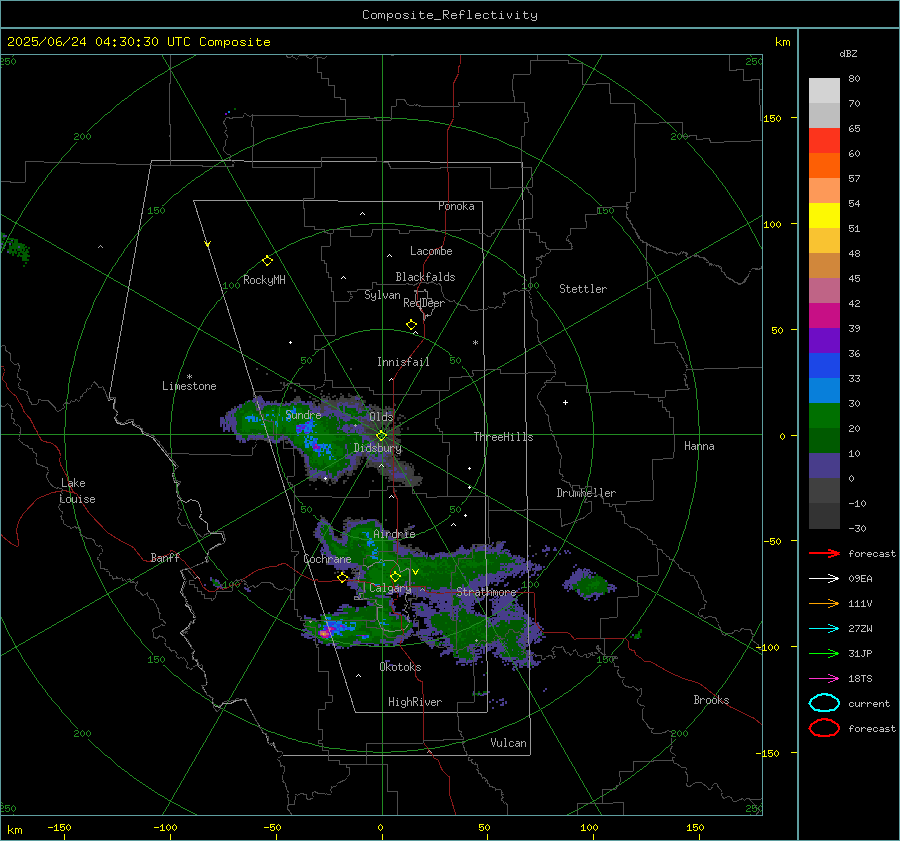
Task: Select the orange 111V arrow legend icon
Action: point(824,603)
